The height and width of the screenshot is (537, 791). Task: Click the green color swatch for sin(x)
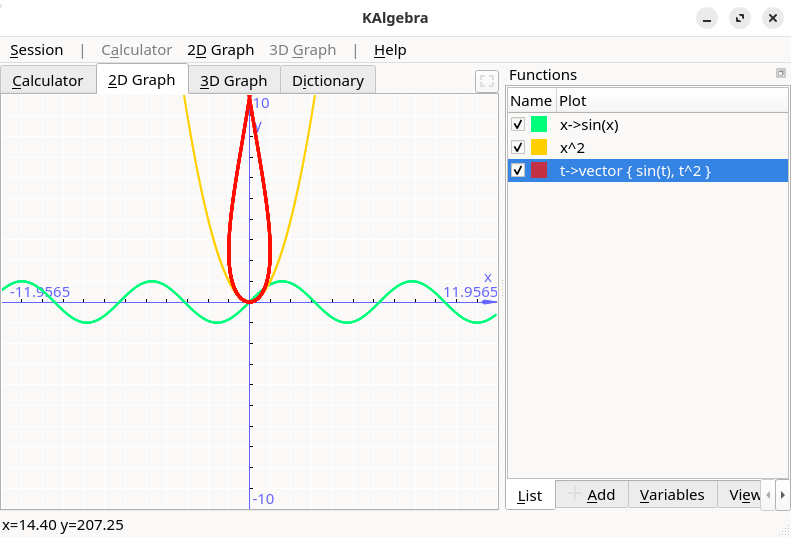[539, 124]
